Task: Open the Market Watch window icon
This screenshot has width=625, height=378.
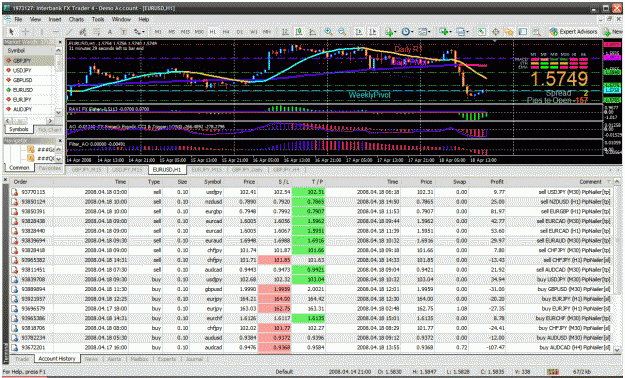Action: click(482, 32)
